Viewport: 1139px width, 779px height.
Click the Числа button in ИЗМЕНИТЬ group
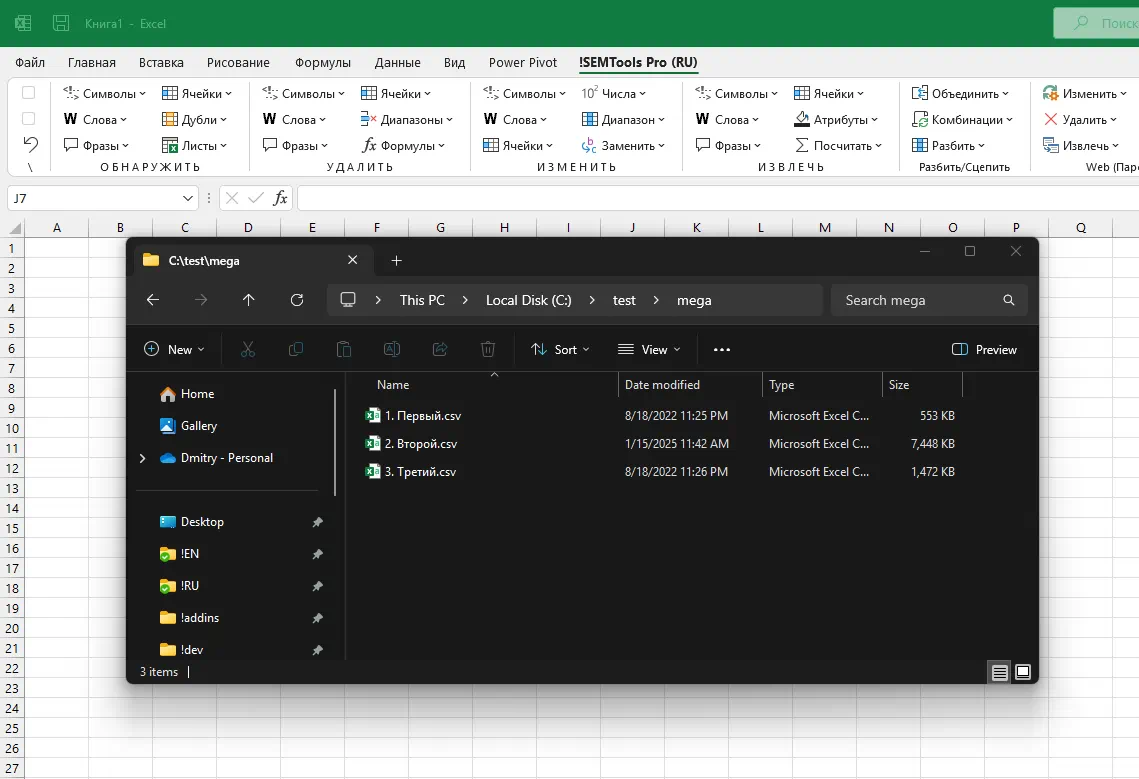point(614,93)
